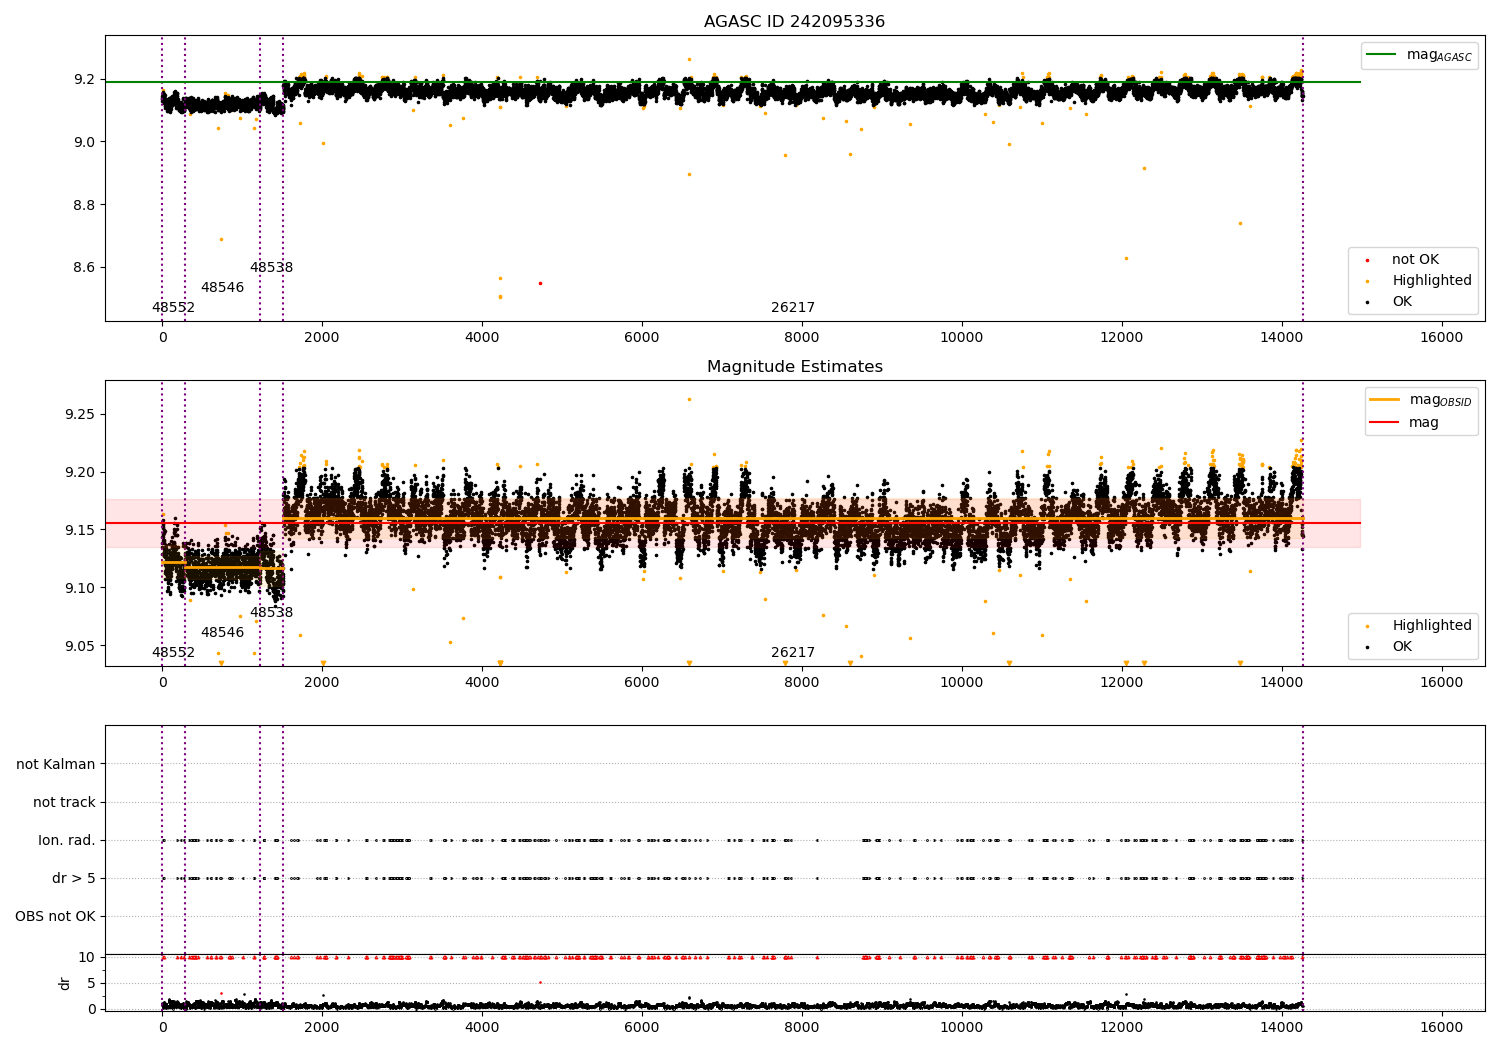1500x1050 pixels.
Task: Click obsid label 48546 in Magnitude Estimates plot
Action: [222, 633]
